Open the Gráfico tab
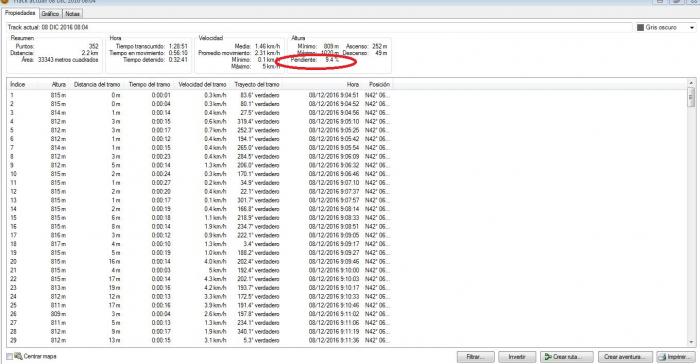700x364 pixels. [50, 14]
